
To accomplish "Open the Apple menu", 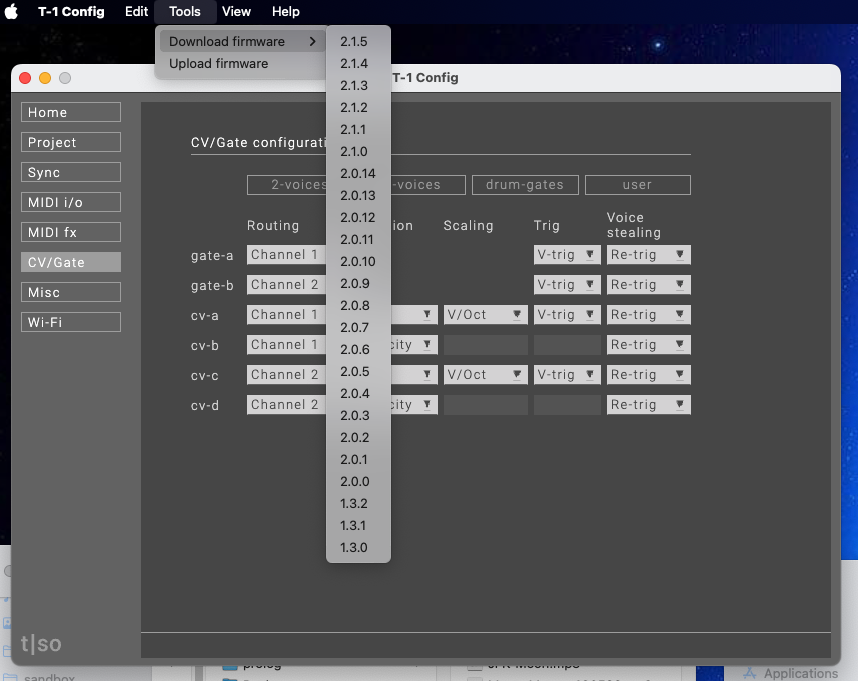I will click(11, 11).
